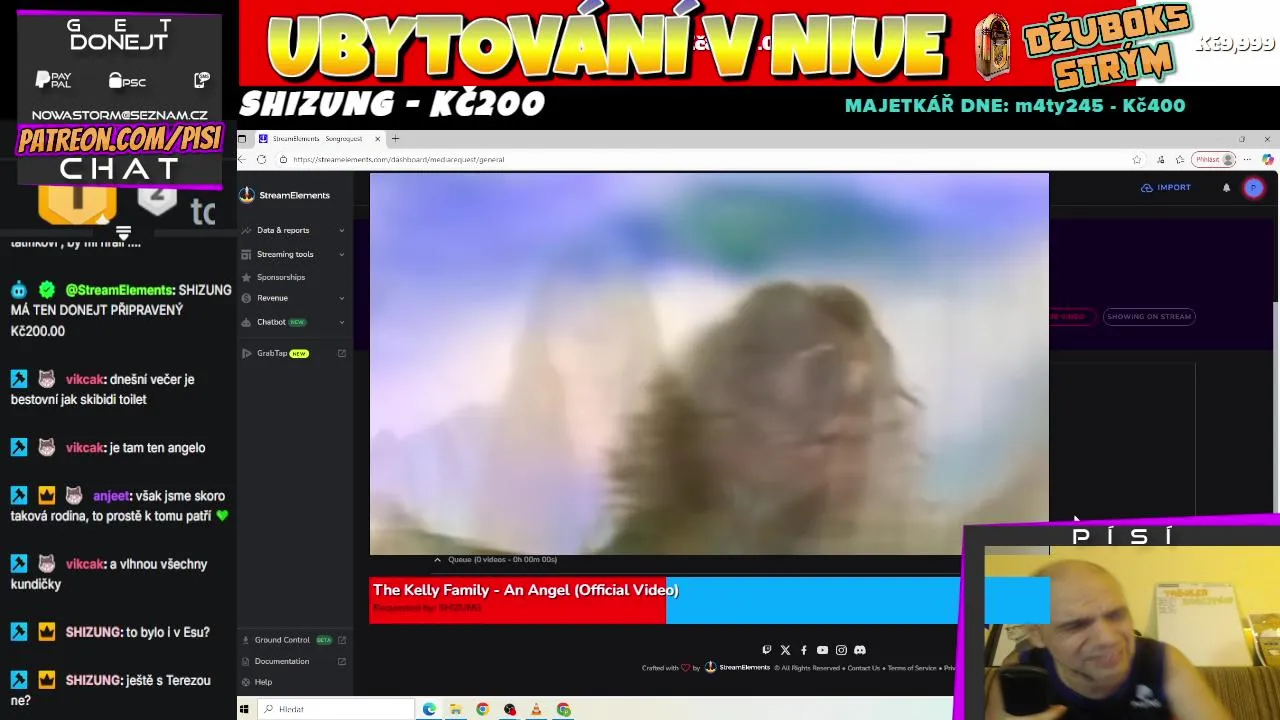Open the Instagram footer icon

(x=841, y=650)
